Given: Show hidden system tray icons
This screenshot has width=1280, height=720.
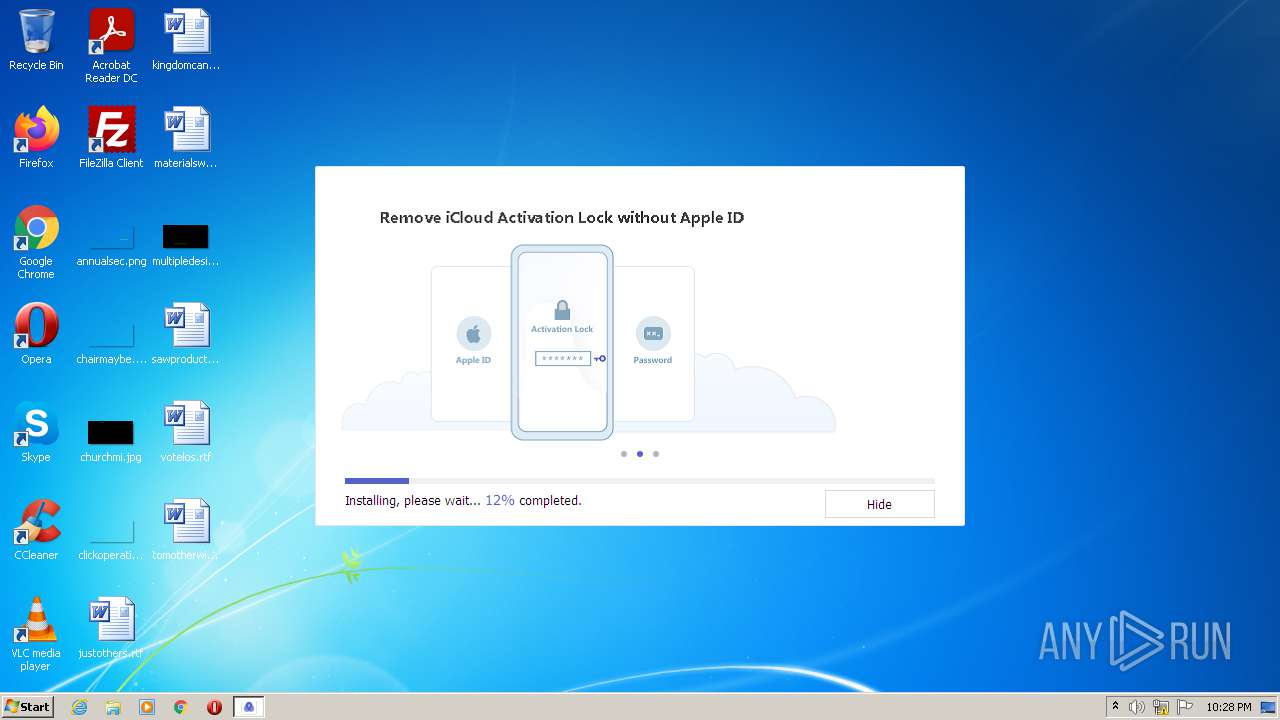Looking at the screenshot, I should click(x=1115, y=707).
